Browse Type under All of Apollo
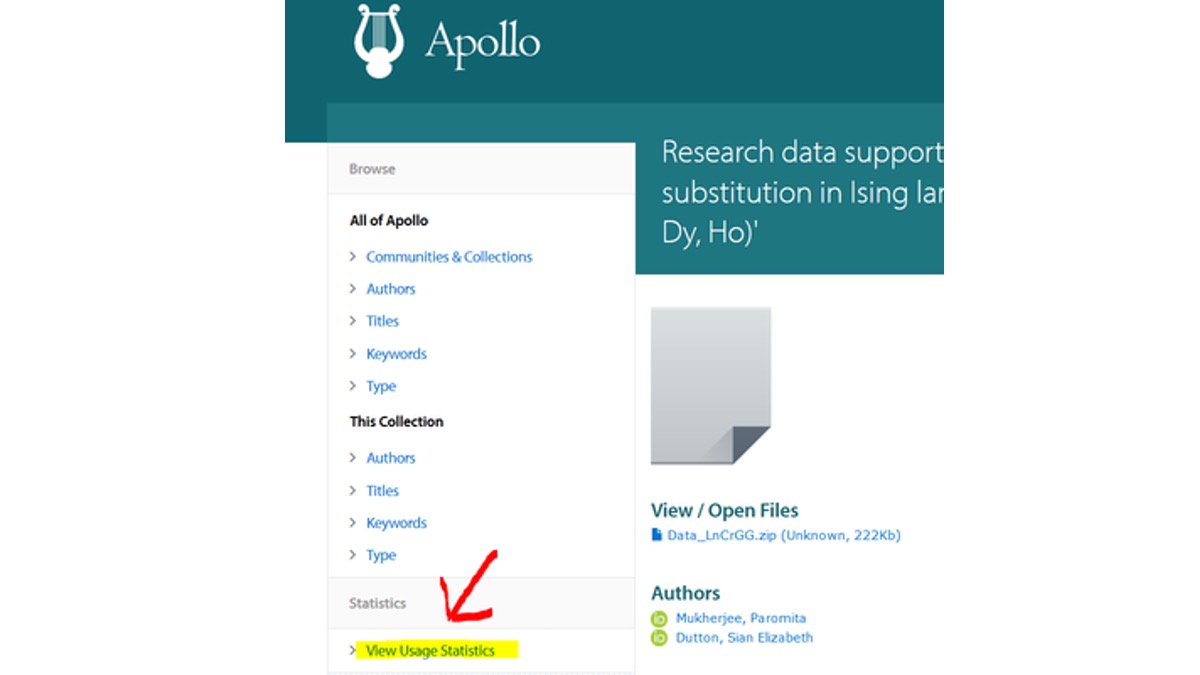Screen dimensions: 1200x675 pyautogui.click(x=381, y=386)
